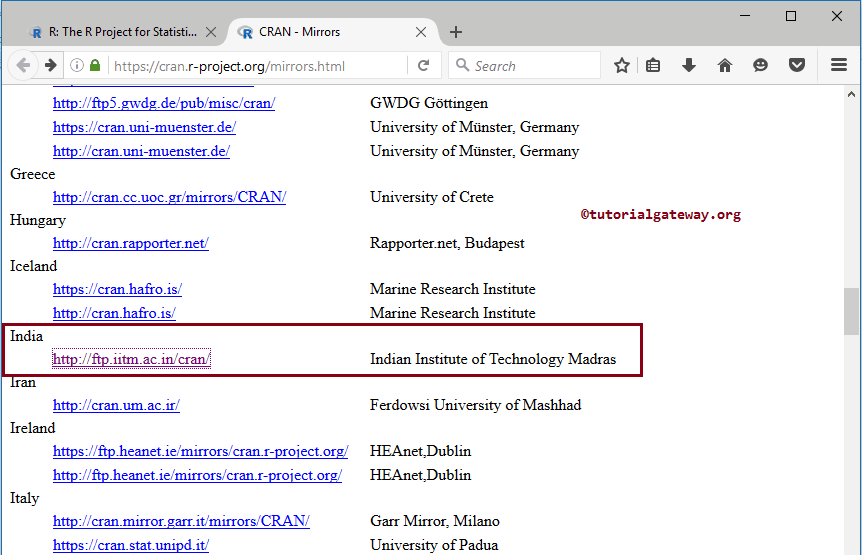Click 'Ferdowsi University of Mashhad' text

(x=476, y=406)
